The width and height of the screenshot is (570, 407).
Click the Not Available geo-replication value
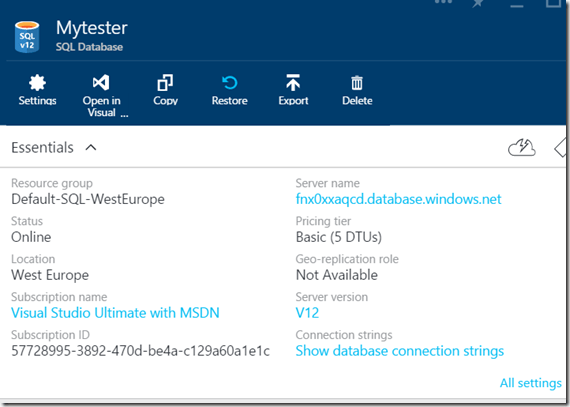tap(337, 275)
